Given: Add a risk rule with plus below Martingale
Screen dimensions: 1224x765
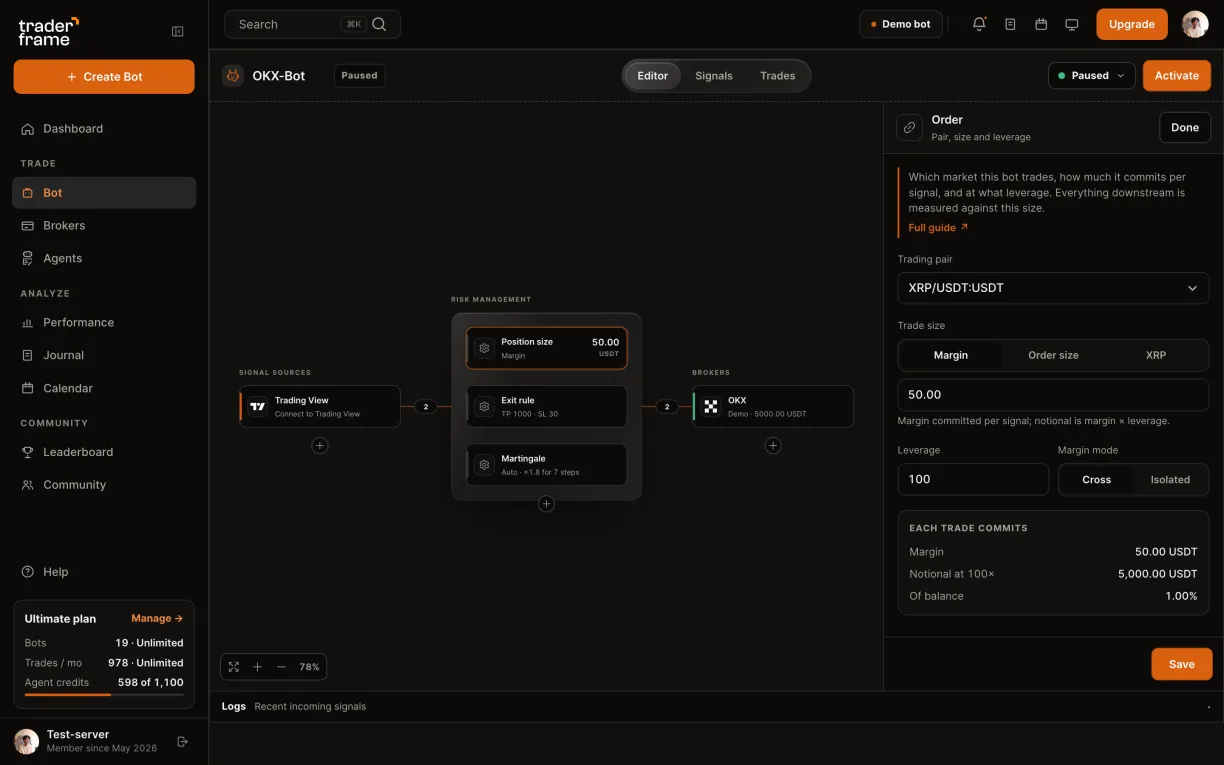Looking at the screenshot, I should [546, 504].
